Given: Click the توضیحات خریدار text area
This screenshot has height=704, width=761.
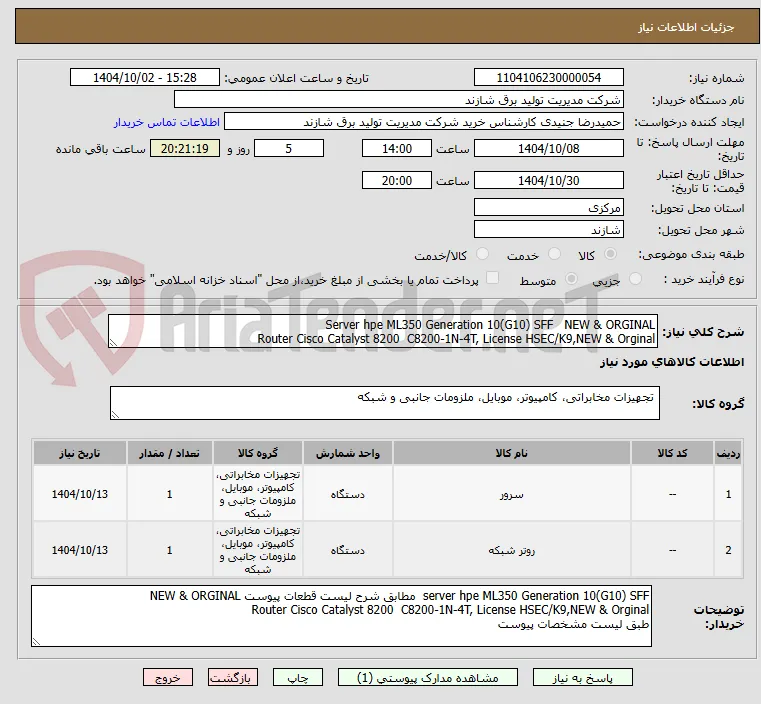Looking at the screenshot, I should [x=341, y=616].
